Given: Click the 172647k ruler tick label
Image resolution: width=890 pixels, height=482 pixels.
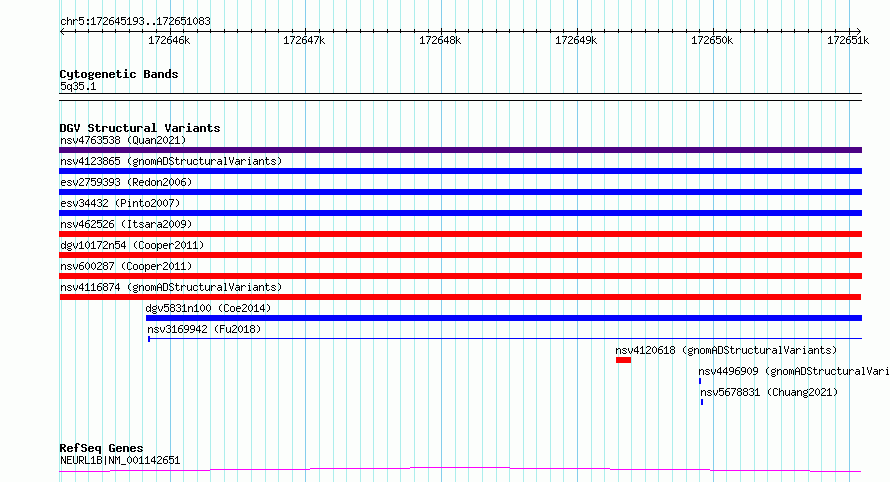Looking at the screenshot, I should click(304, 40).
